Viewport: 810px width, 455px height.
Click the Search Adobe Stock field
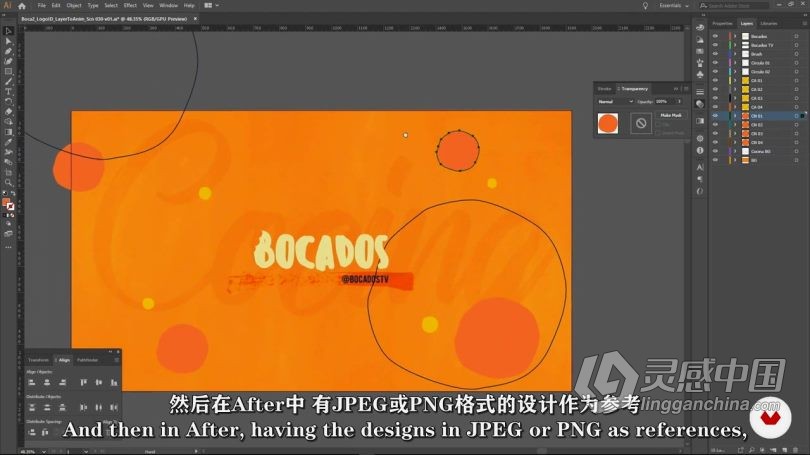[734, 6]
